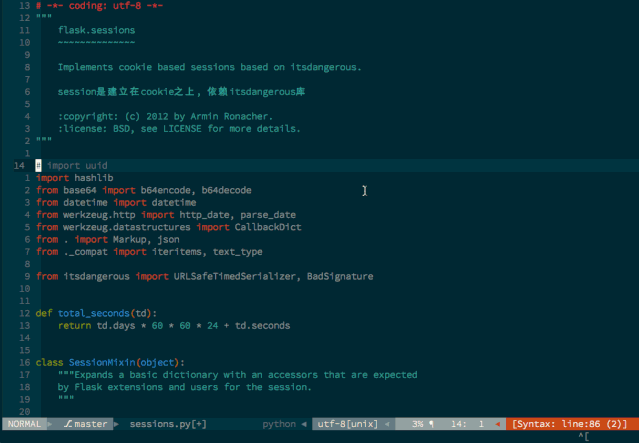This screenshot has width=639, height=443.
Task: Click 'itsdangerous' in the from-import line
Action: [x=96, y=276]
